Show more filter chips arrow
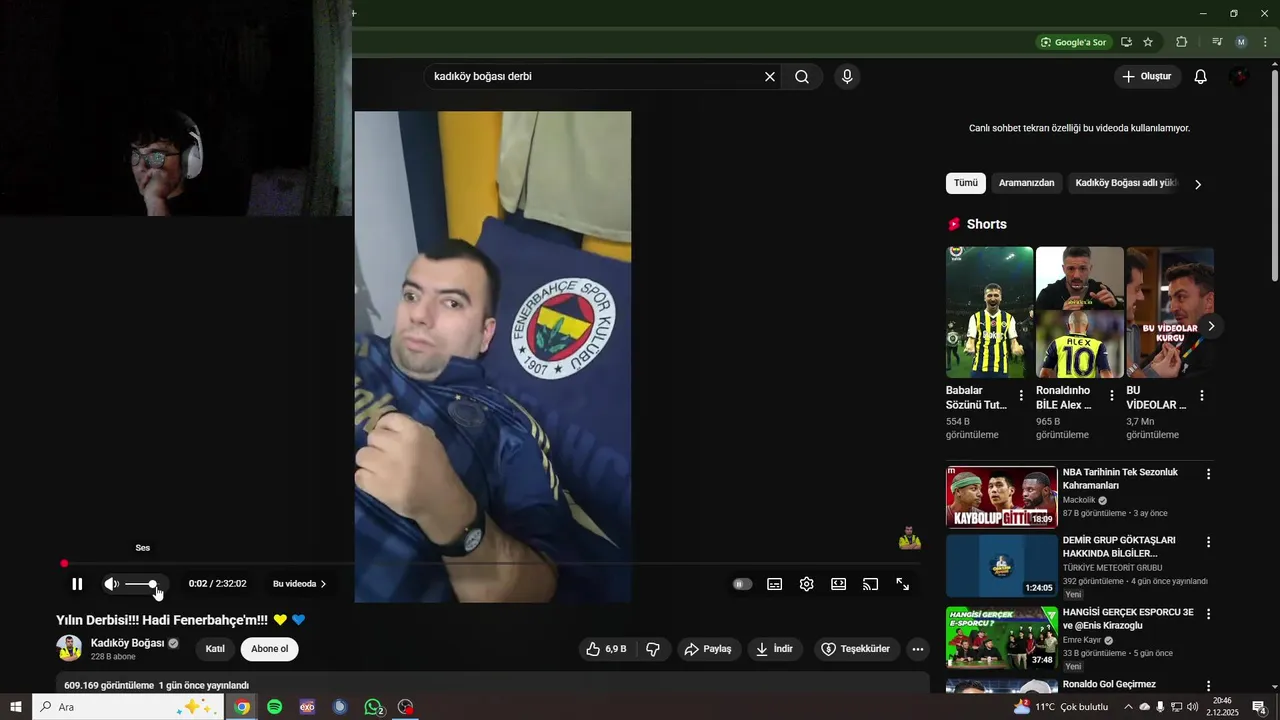The image size is (1280, 720). (1198, 184)
